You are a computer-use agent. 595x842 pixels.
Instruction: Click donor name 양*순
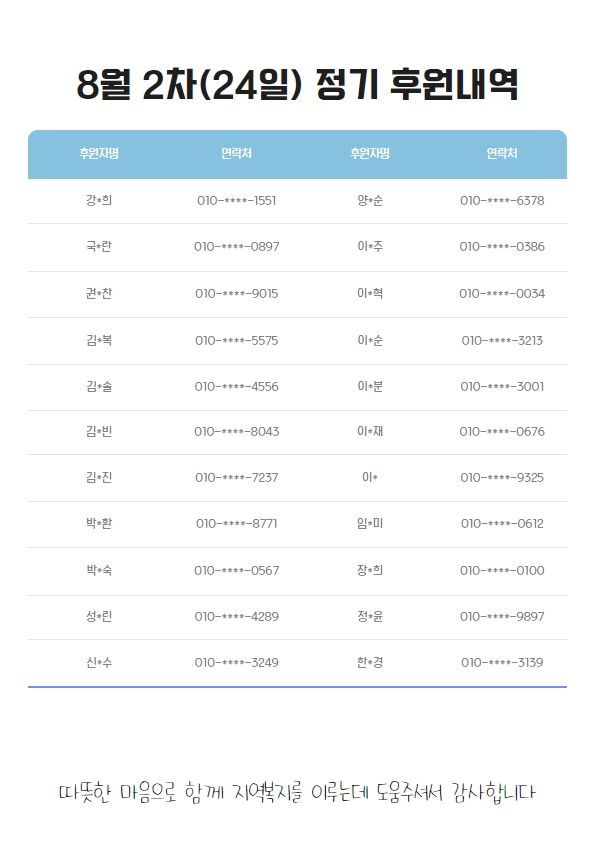(370, 200)
